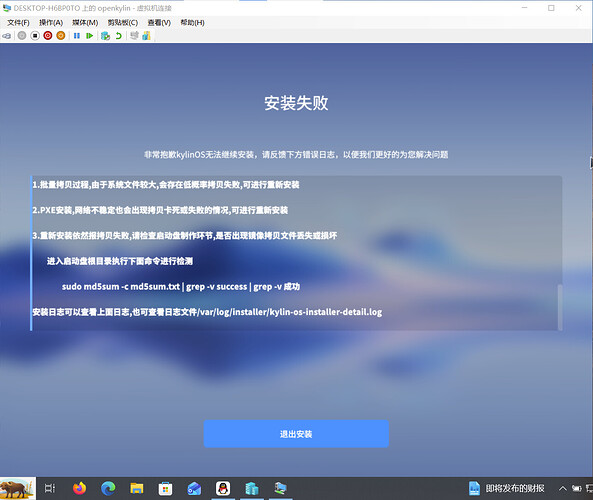593x500 pixels.
Task: Open File Explorer from the taskbar
Action: click(x=137, y=488)
